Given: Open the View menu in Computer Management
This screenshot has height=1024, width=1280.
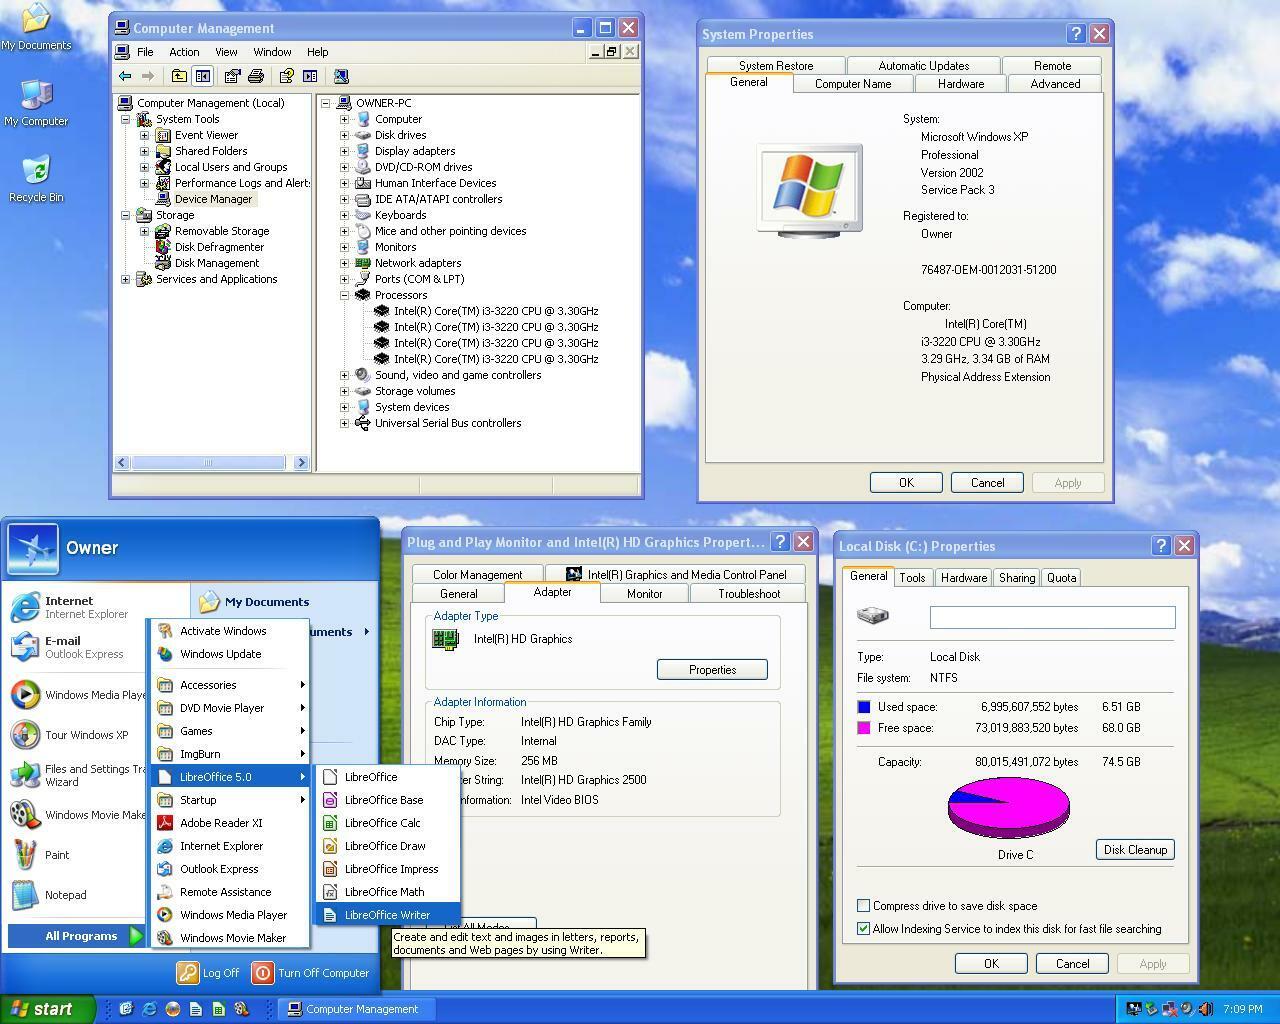Looking at the screenshot, I should coord(226,52).
